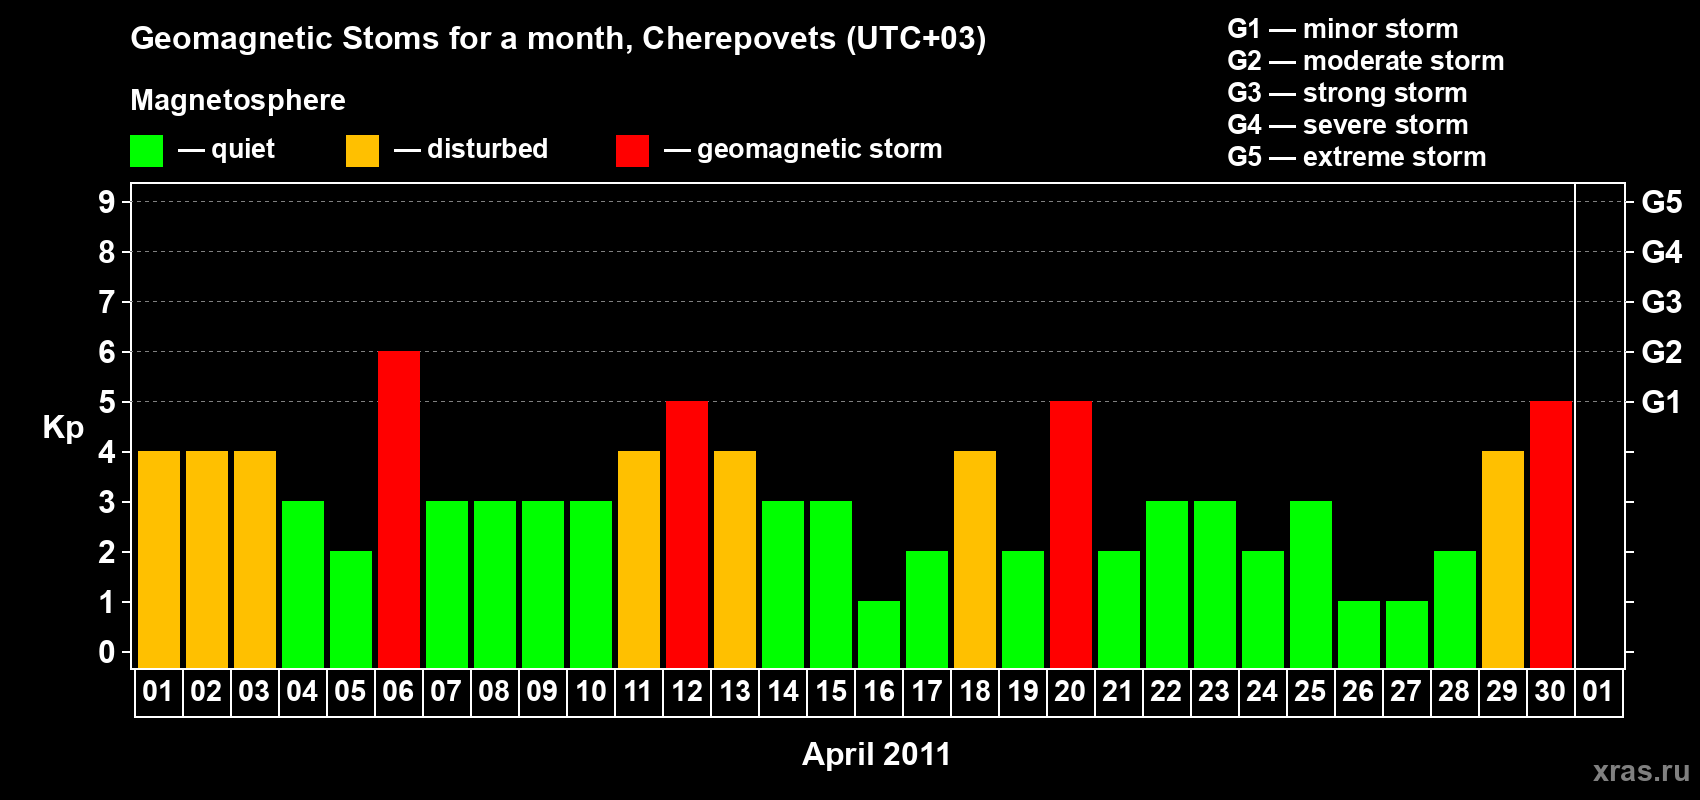This screenshot has height=800, width=1700.
Task: Click 'G5 — extreme storm' legend line
Action: click(x=1357, y=157)
